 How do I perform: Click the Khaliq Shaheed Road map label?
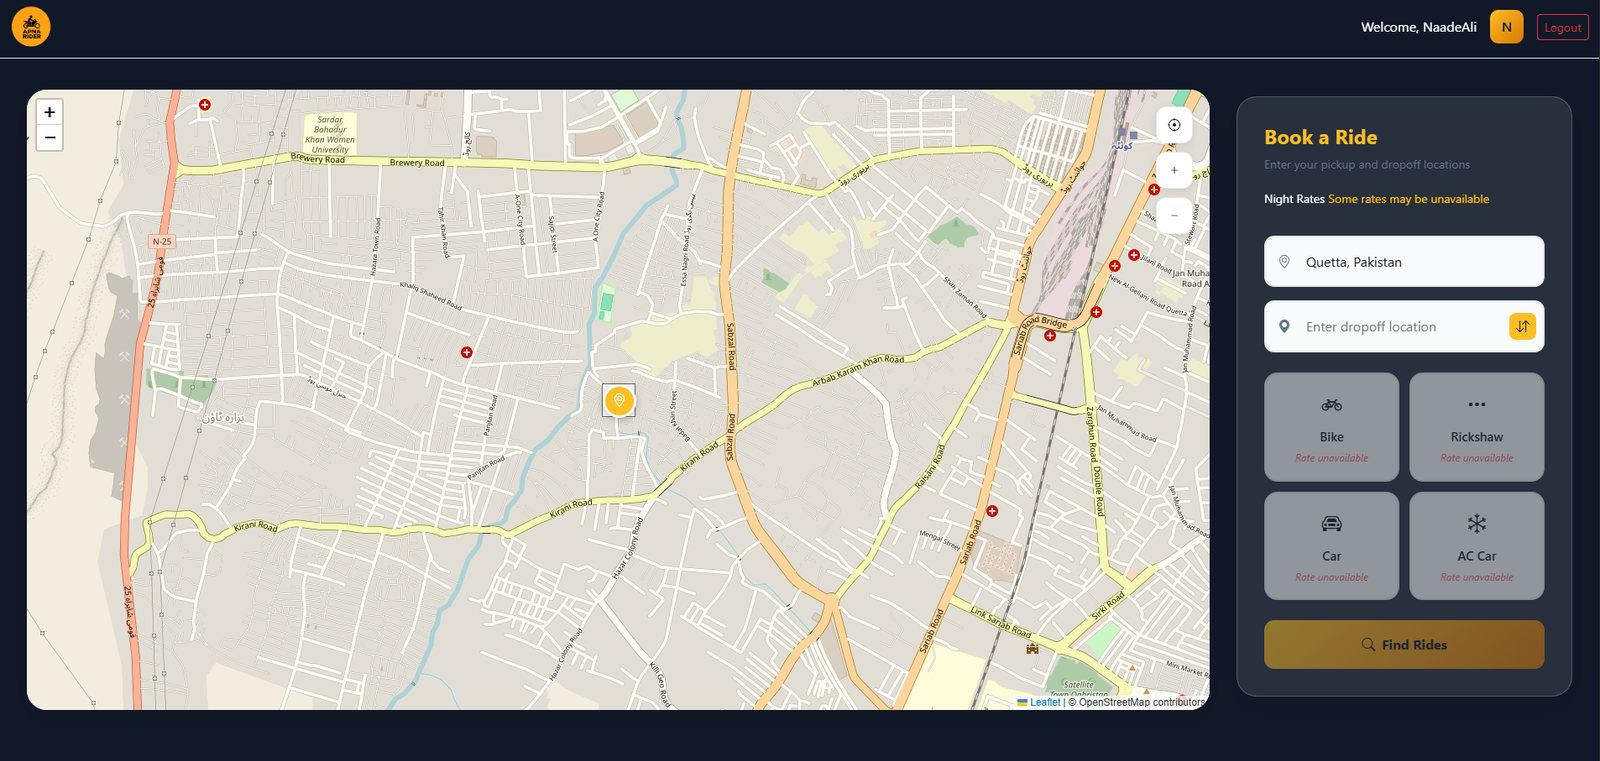[x=431, y=295]
